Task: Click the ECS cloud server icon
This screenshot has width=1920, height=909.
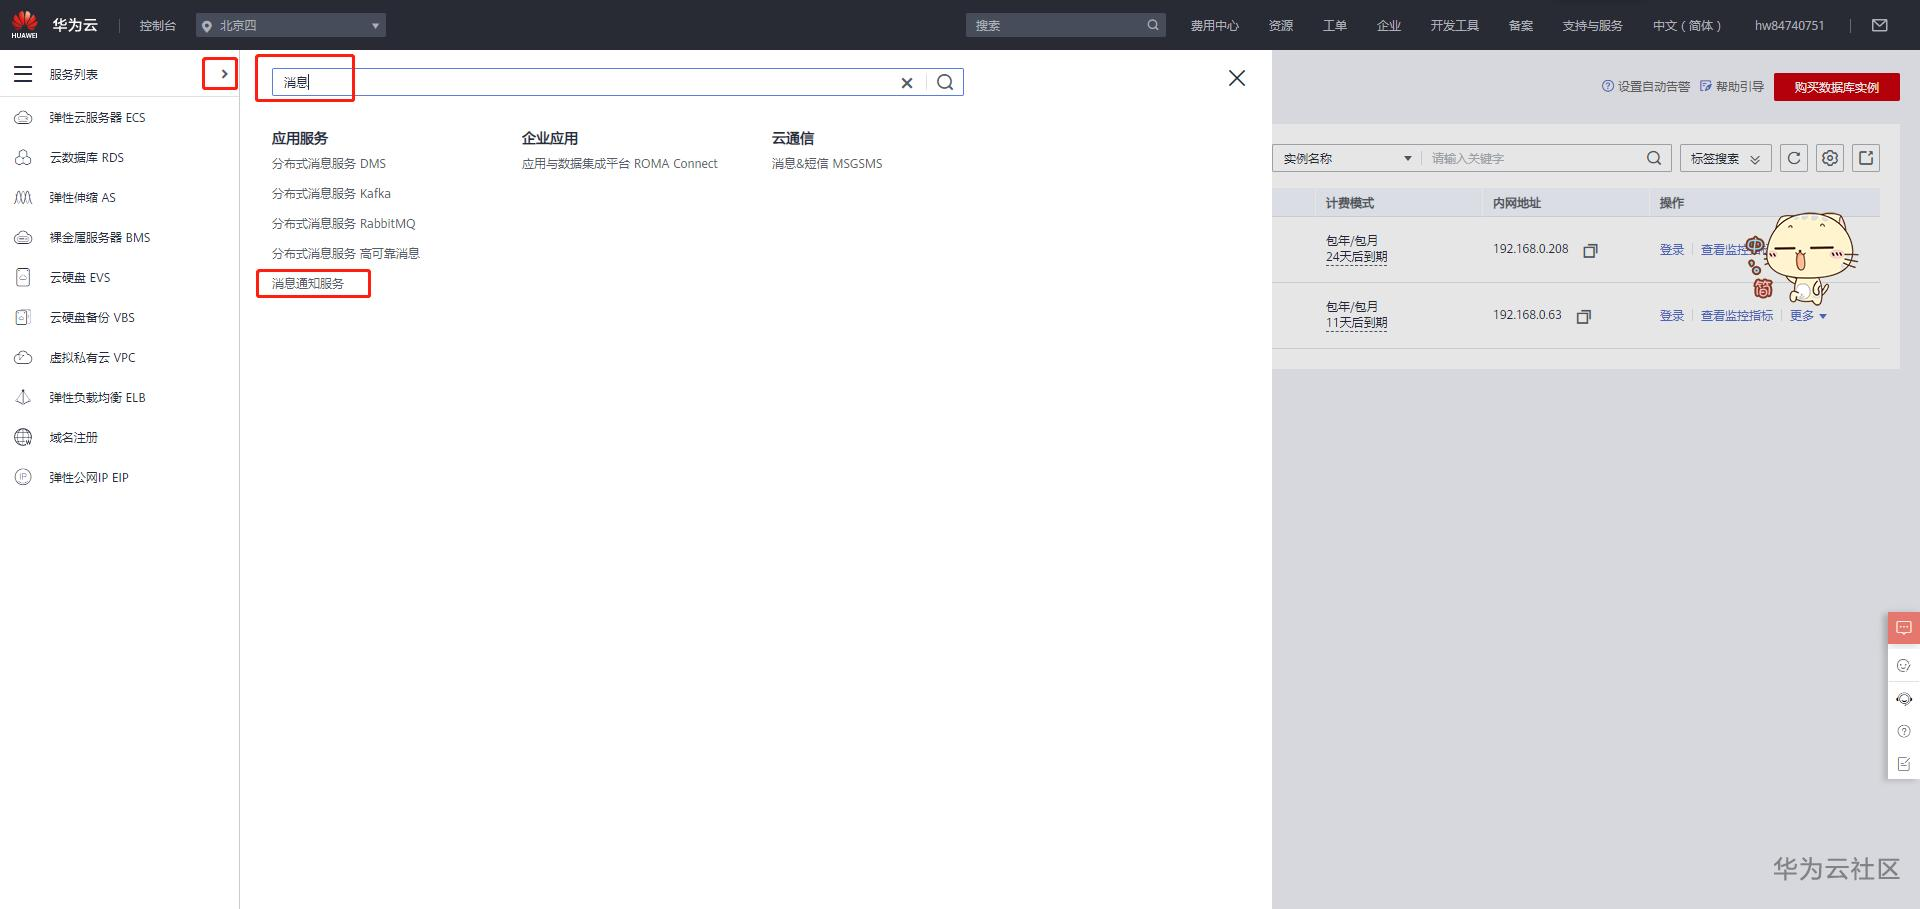Action: pos(23,118)
